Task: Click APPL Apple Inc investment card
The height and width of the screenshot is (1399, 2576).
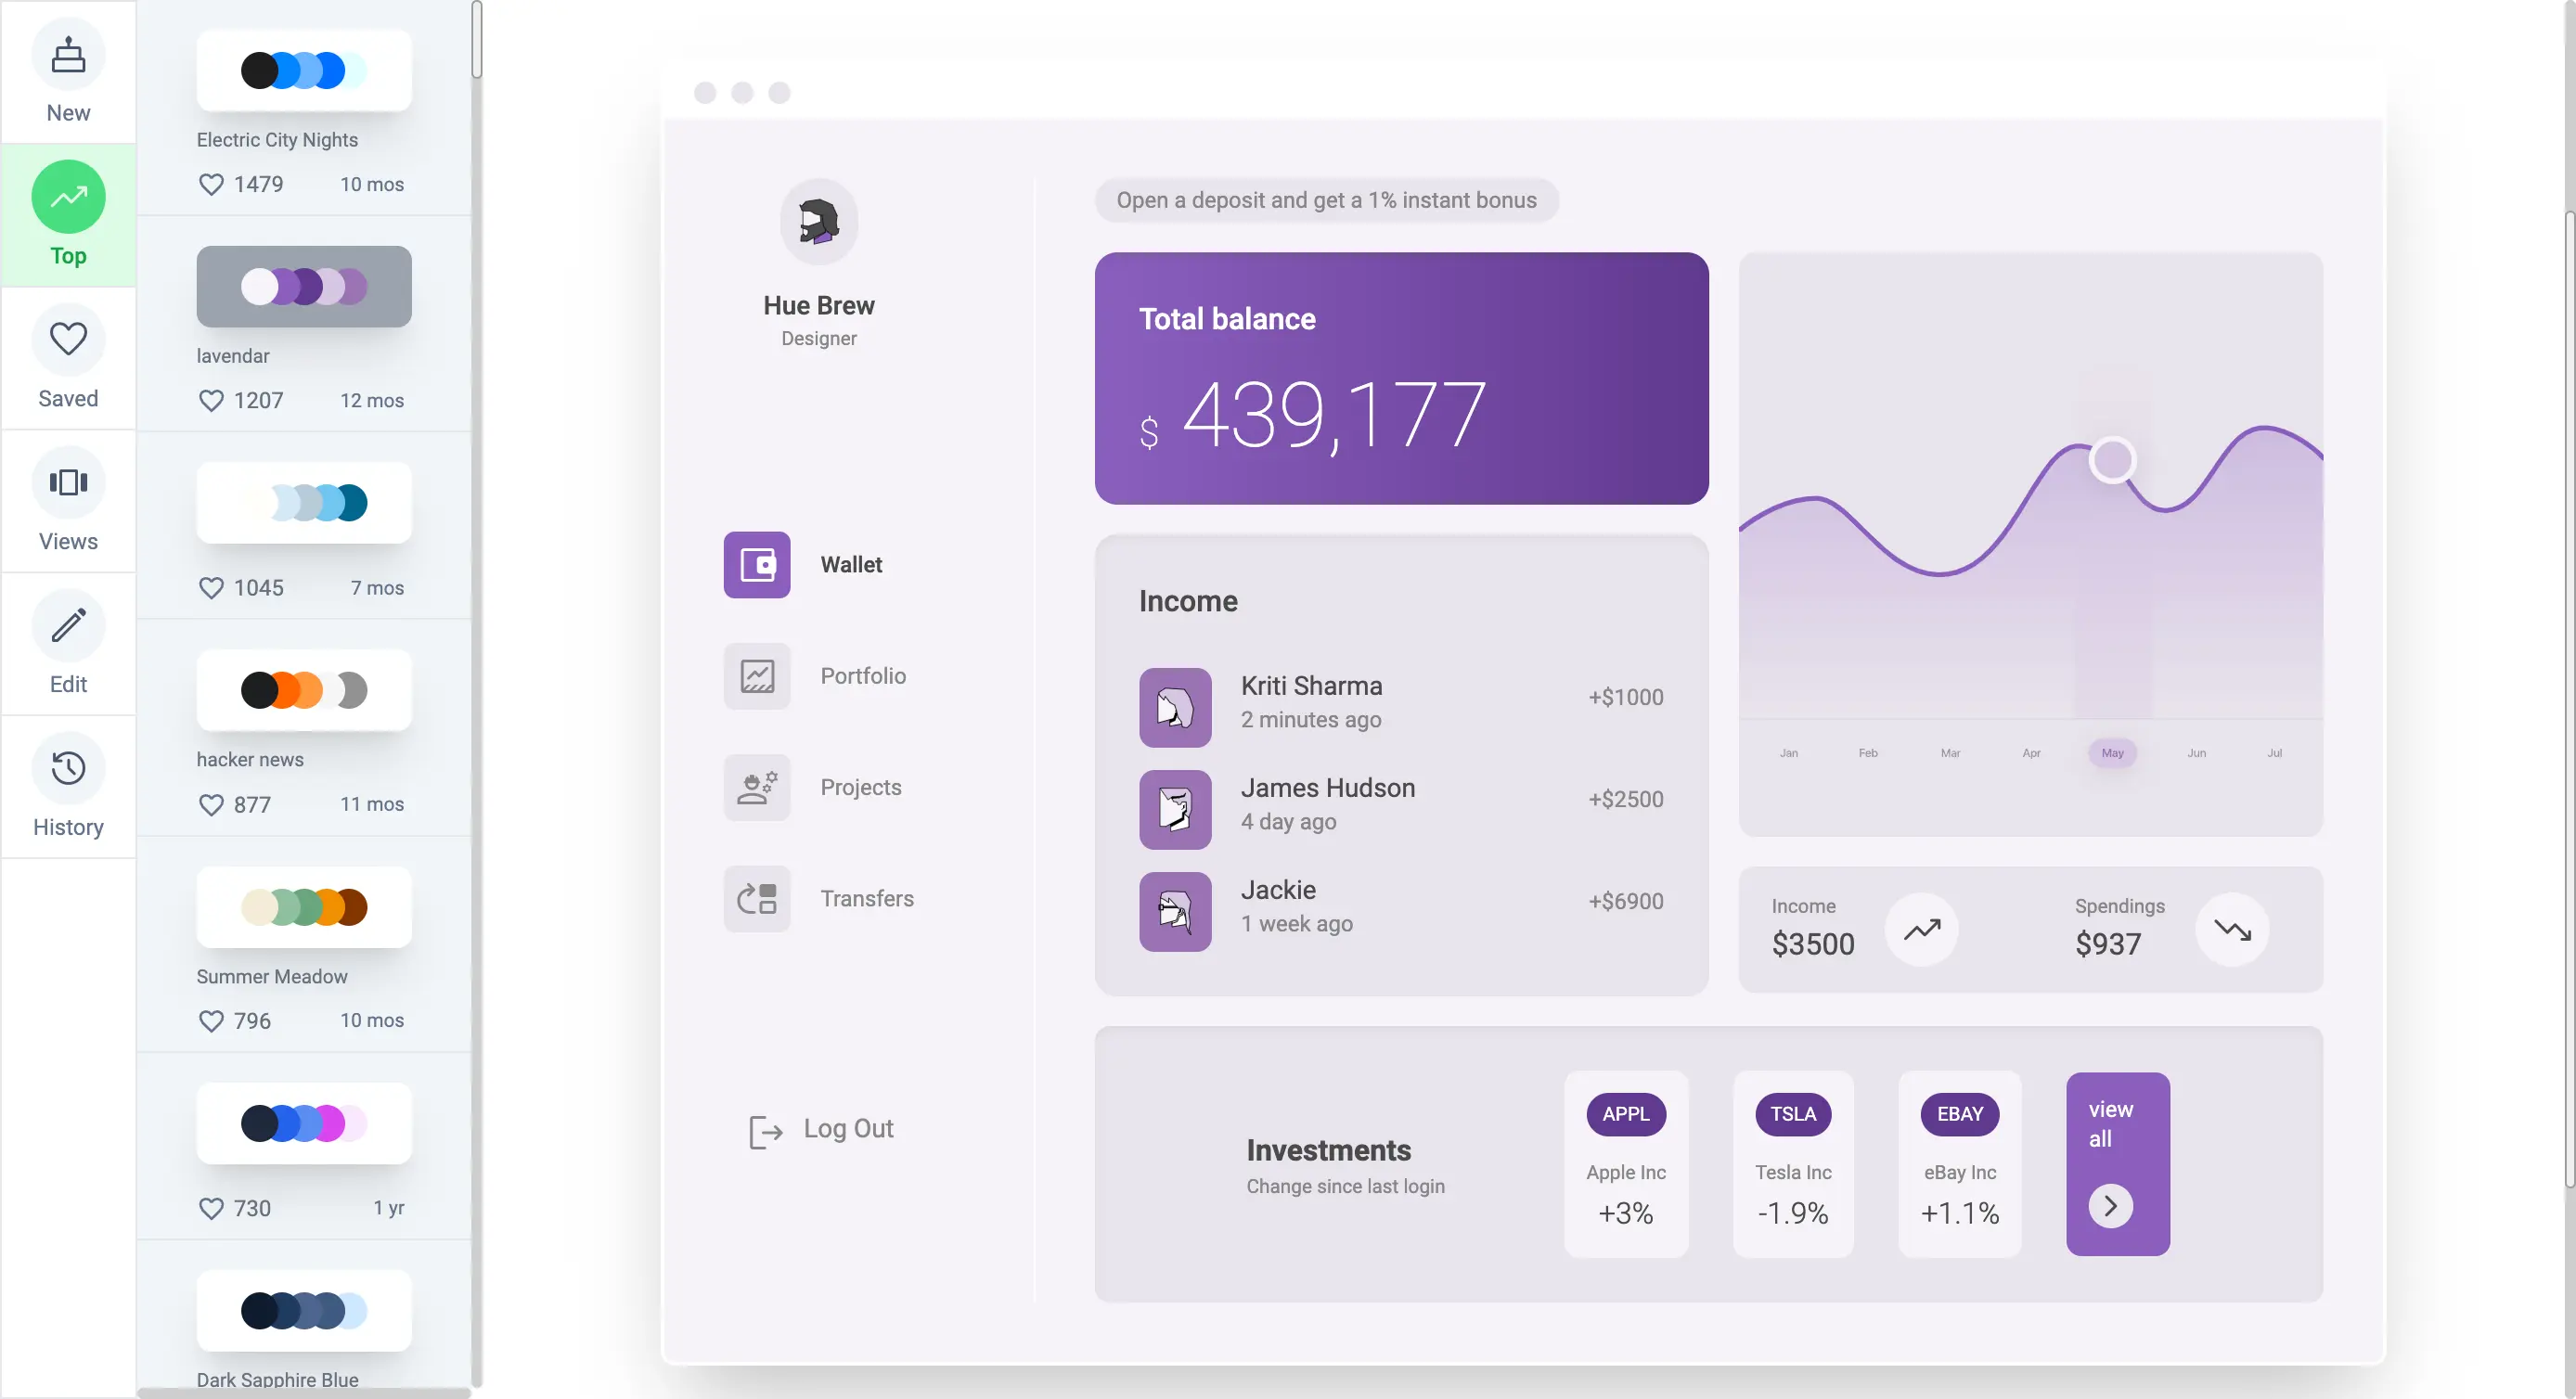Action: 1625,1163
